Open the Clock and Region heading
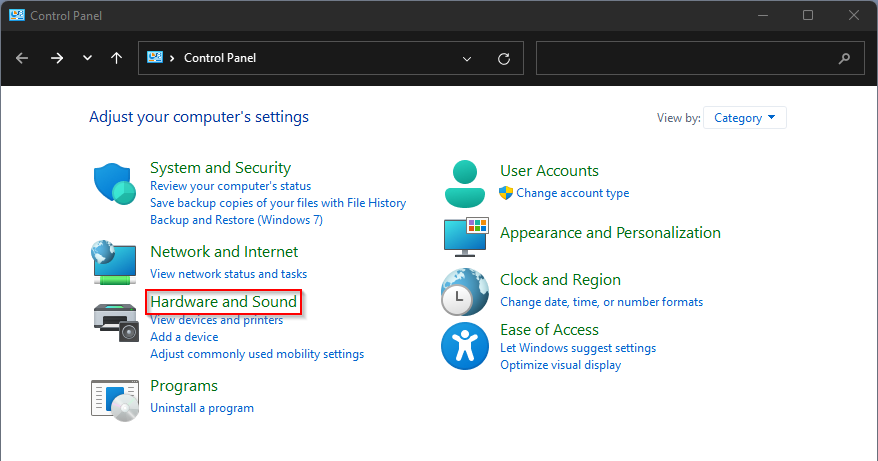The height and width of the screenshot is (461, 878). [561, 280]
